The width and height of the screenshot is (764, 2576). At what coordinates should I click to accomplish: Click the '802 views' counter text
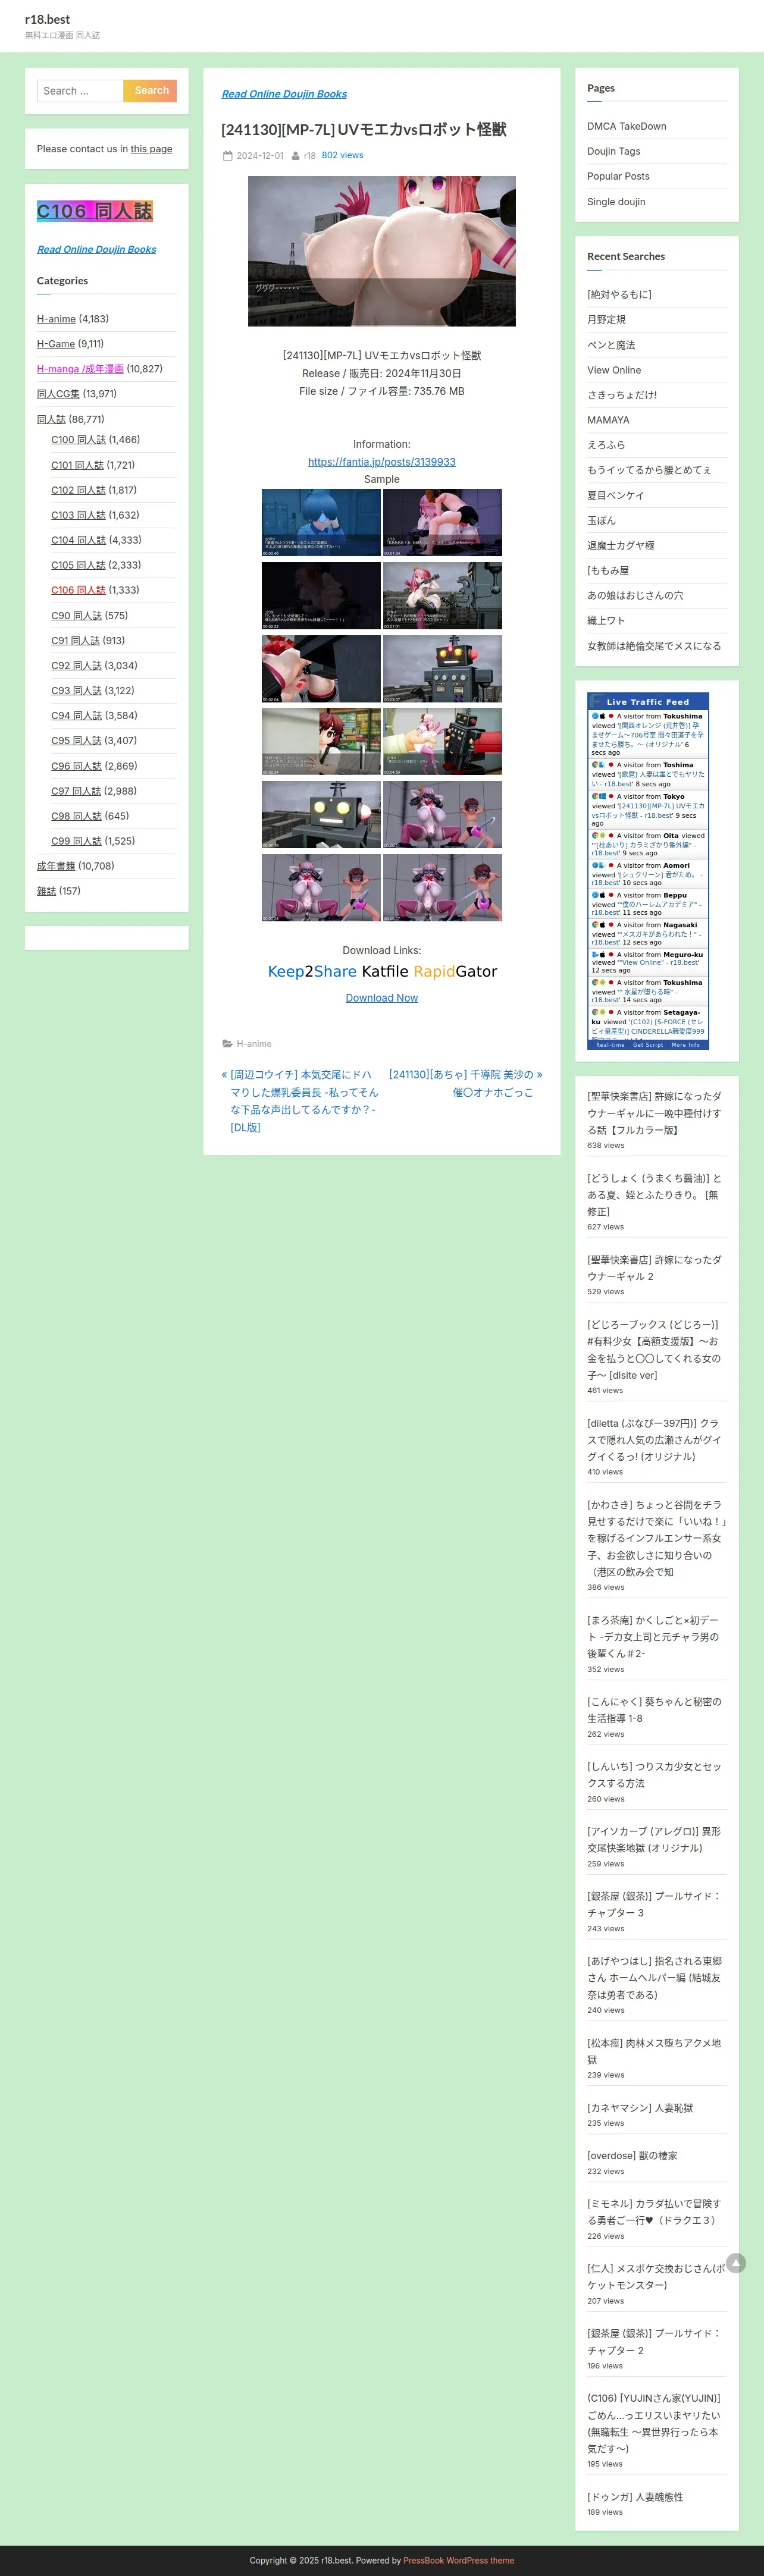(x=342, y=156)
